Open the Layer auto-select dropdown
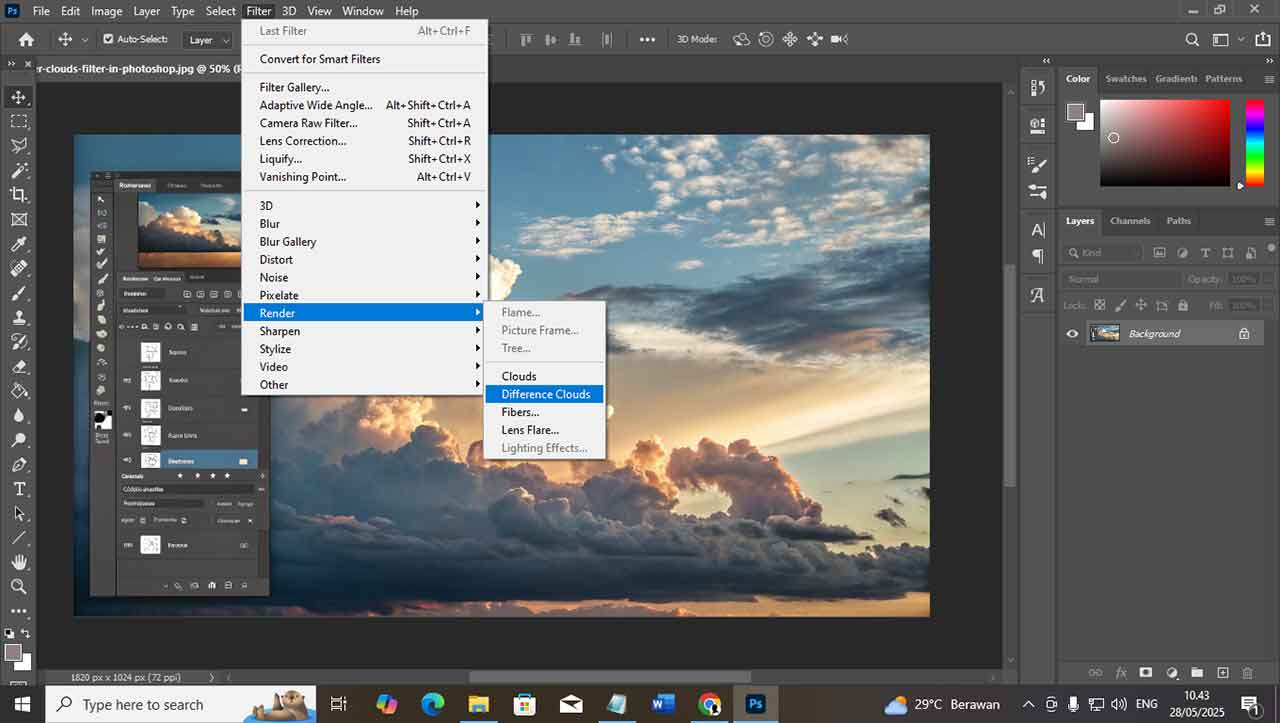This screenshot has height=723, width=1280. click(208, 39)
